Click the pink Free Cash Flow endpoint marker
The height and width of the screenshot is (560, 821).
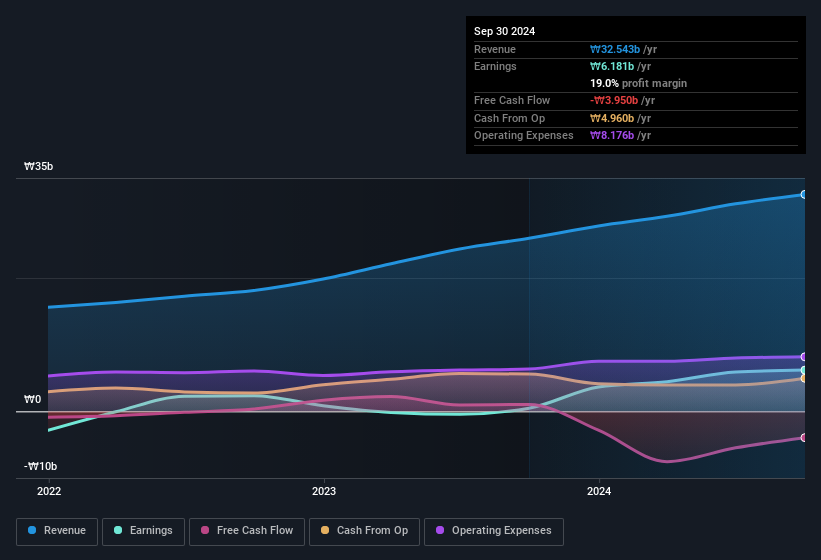803,438
